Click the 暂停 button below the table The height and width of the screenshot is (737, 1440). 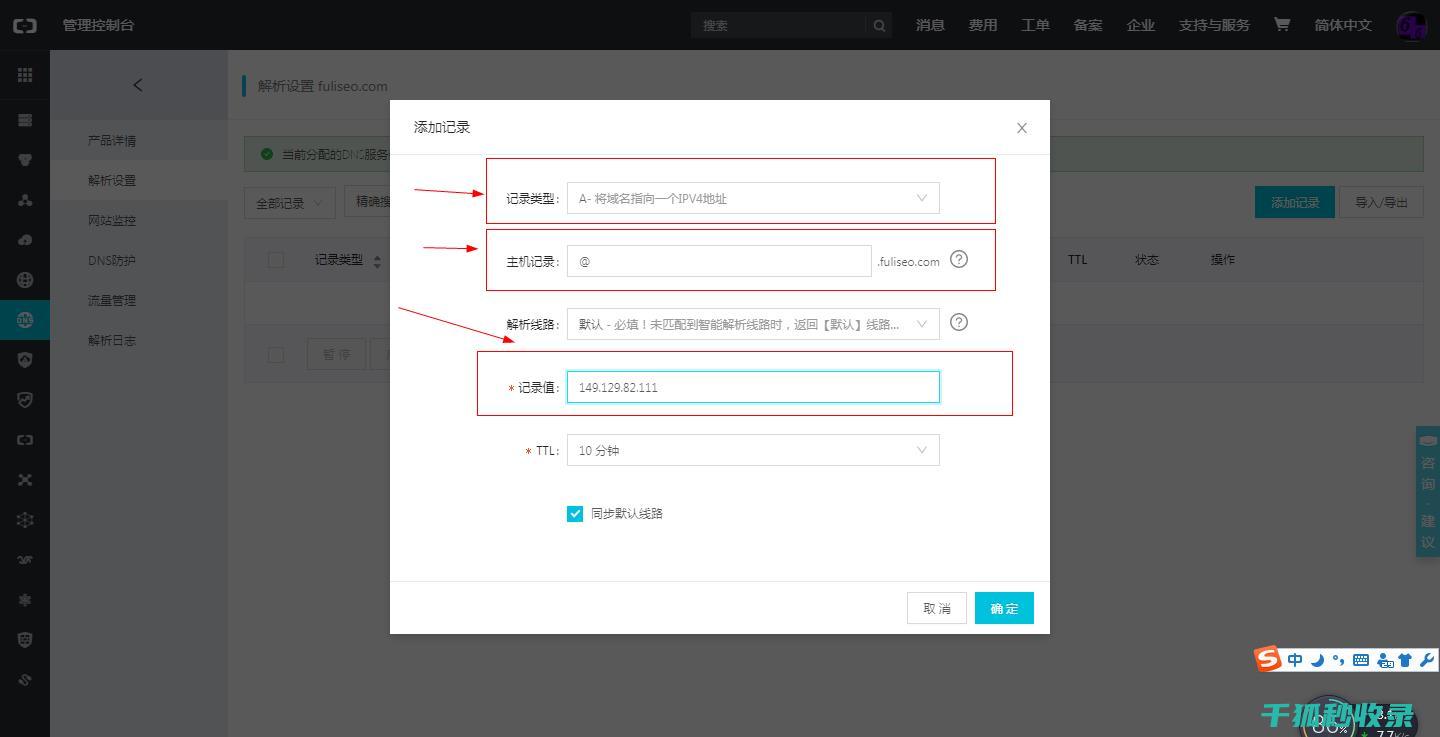coord(336,354)
